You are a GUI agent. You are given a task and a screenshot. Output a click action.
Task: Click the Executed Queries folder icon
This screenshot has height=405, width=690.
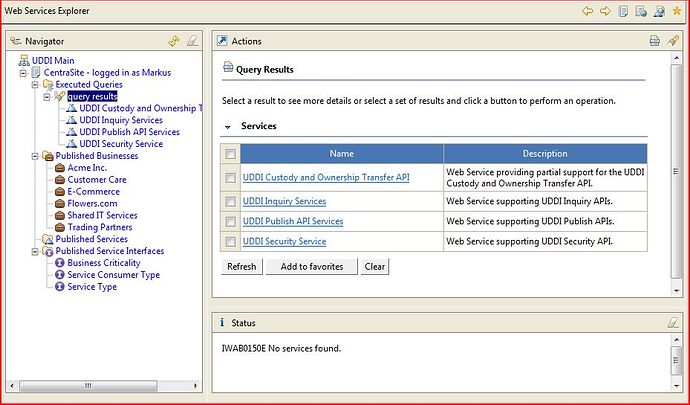point(48,84)
